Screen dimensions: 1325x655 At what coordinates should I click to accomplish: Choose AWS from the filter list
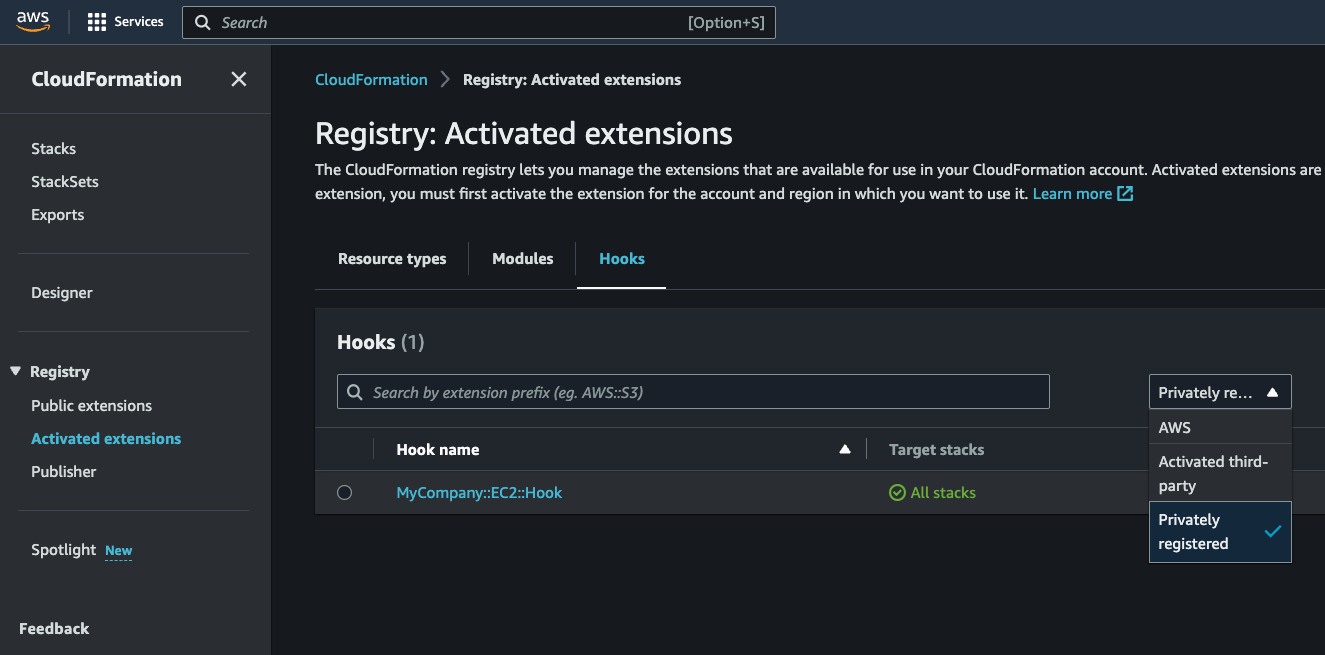1220,427
